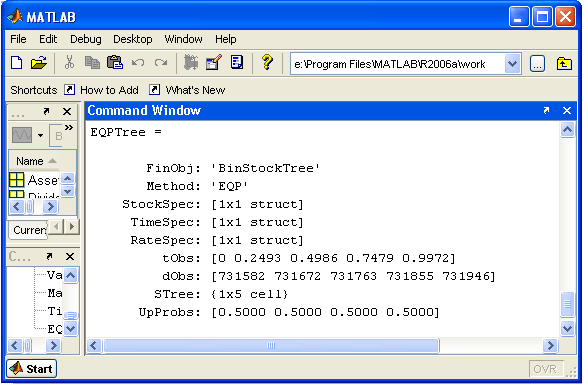Viewport: 584px width, 385px height.
Task: Close the Workspace panel
Action: pyautogui.click(x=67, y=111)
